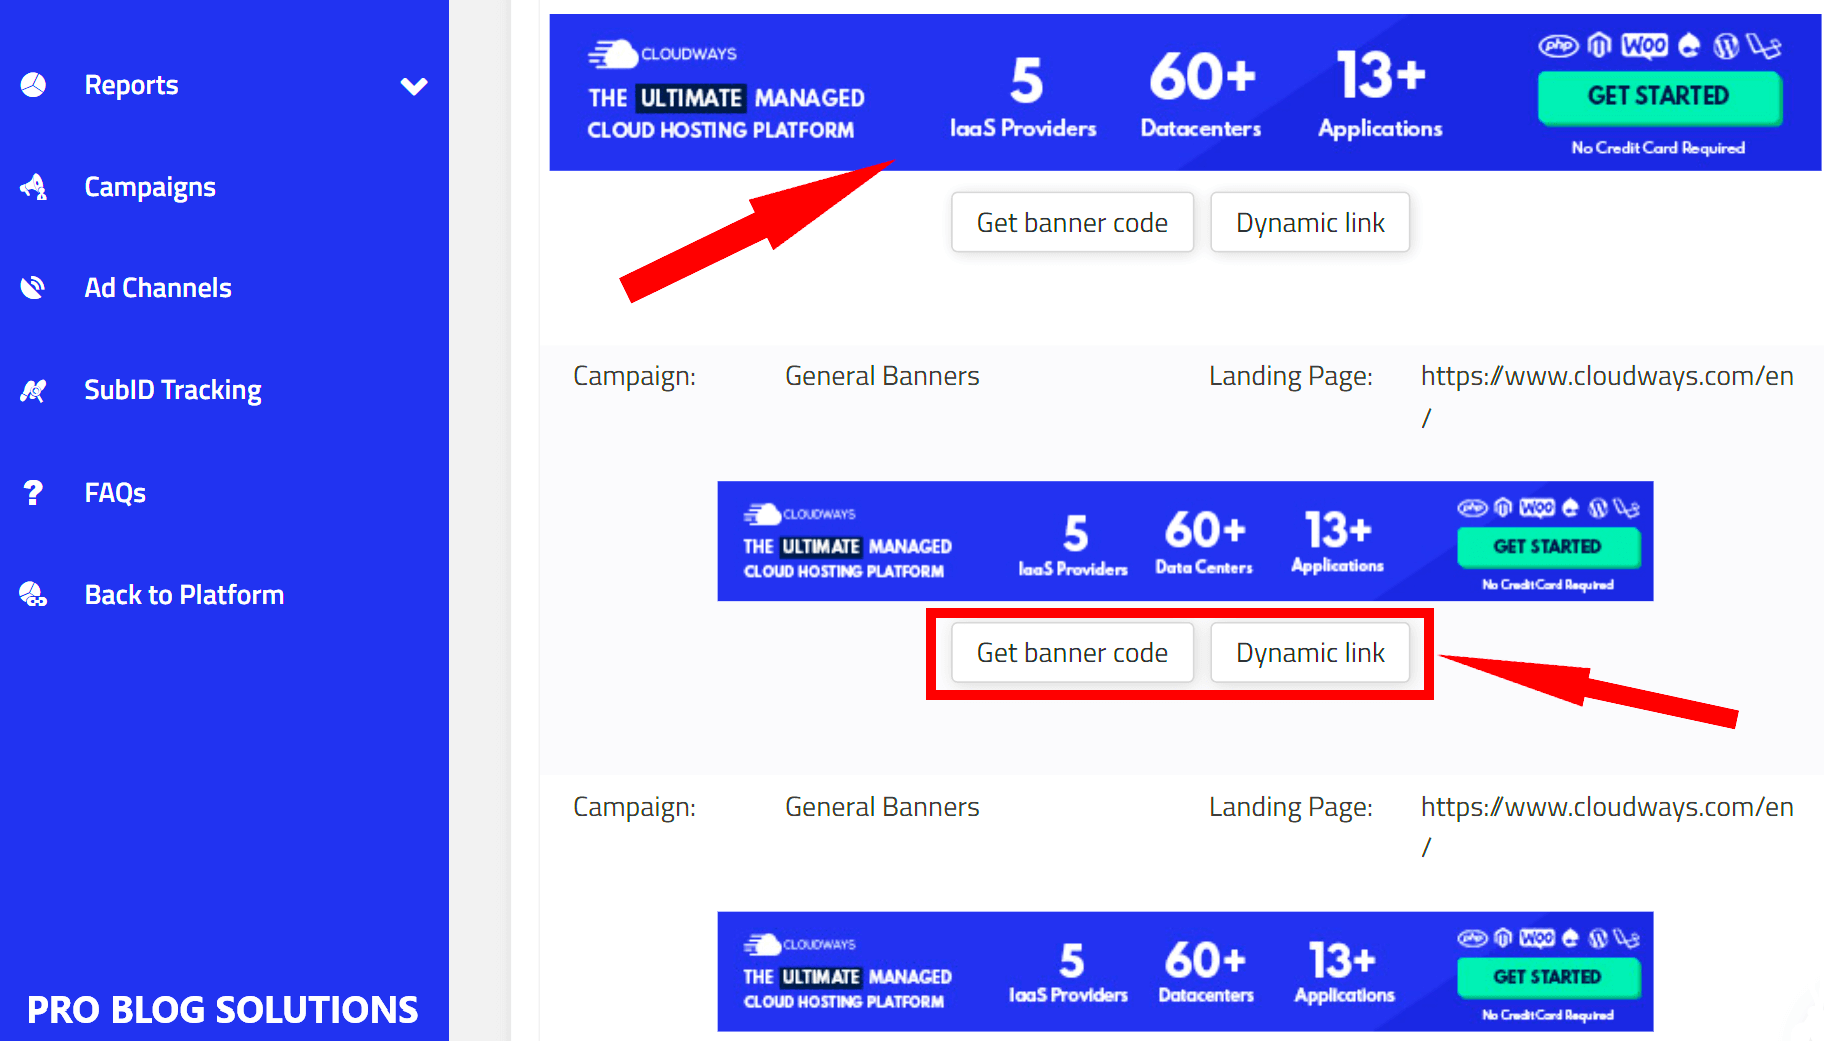Click the top Cloudways banner image
The width and height of the screenshot is (1824, 1041).
pos(1185,92)
